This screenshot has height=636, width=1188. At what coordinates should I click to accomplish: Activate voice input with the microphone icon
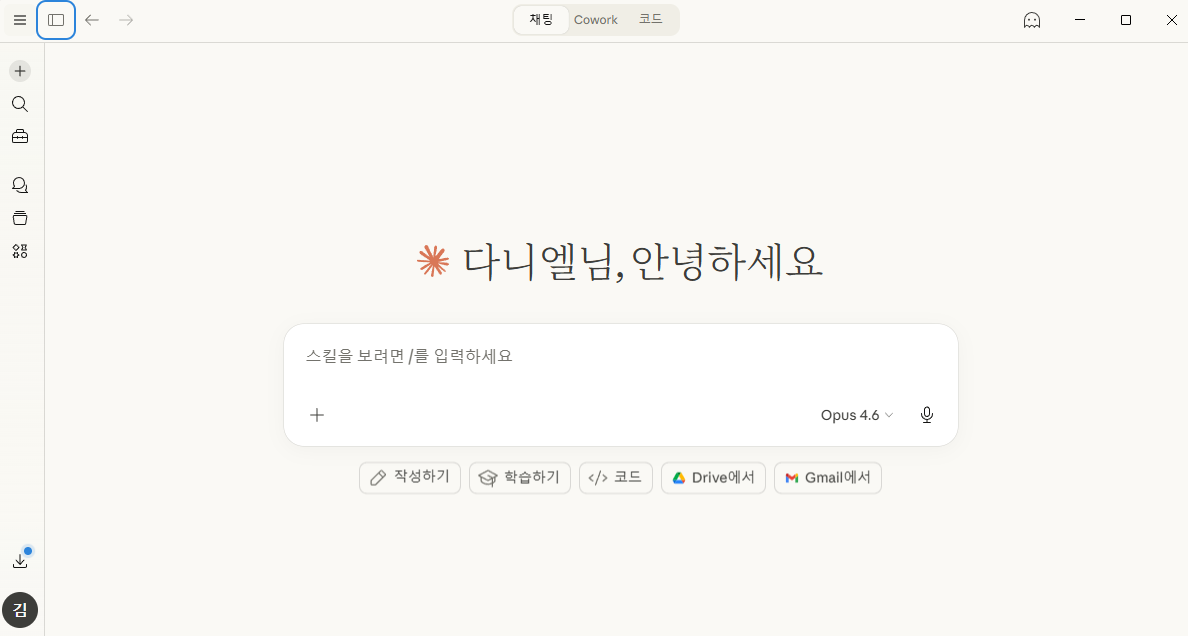pyautogui.click(x=926, y=414)
